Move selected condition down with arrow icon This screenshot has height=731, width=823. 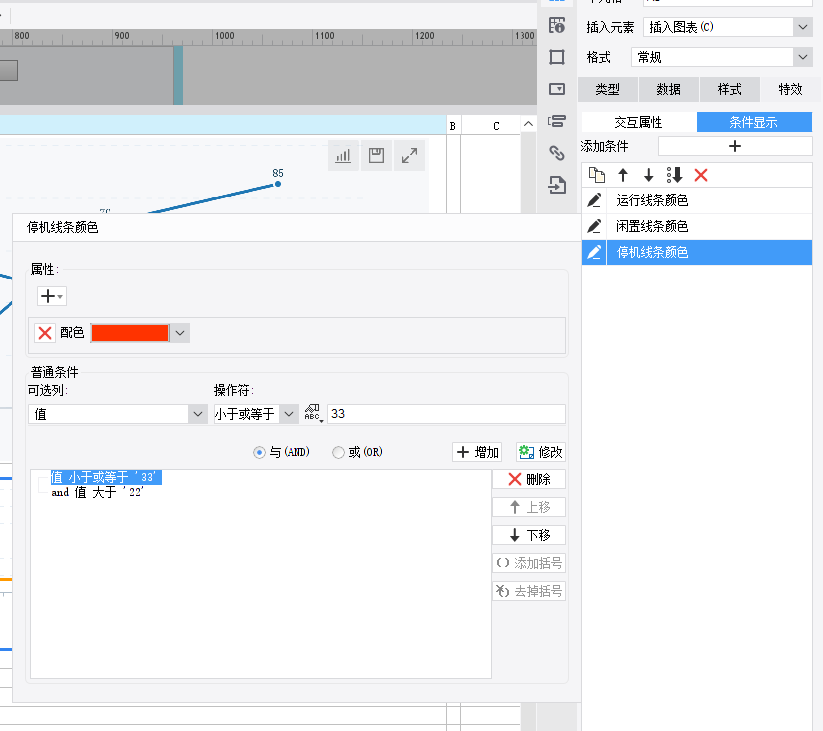pos(649,175)
